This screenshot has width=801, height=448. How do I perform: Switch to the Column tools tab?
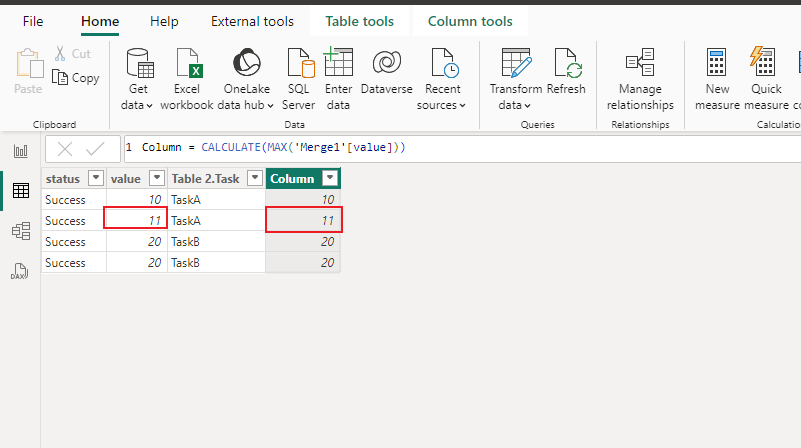[x=470, y=21]
